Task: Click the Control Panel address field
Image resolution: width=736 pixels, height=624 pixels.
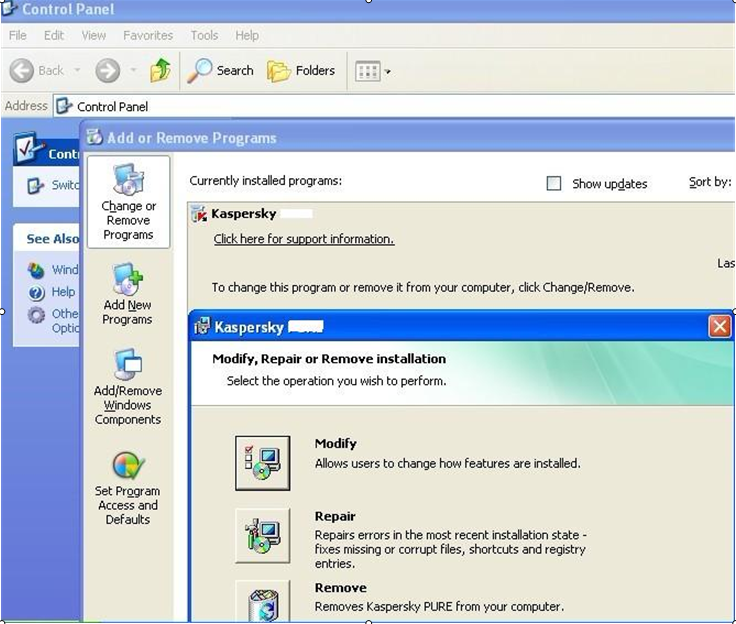Action: click(x=394, y=107)
